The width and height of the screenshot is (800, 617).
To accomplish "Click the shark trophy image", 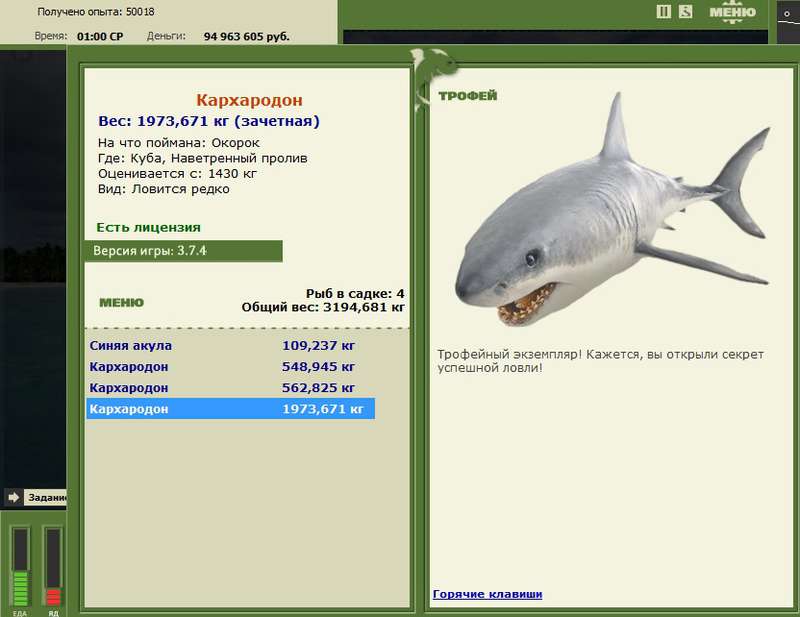I will pos(613,209).
